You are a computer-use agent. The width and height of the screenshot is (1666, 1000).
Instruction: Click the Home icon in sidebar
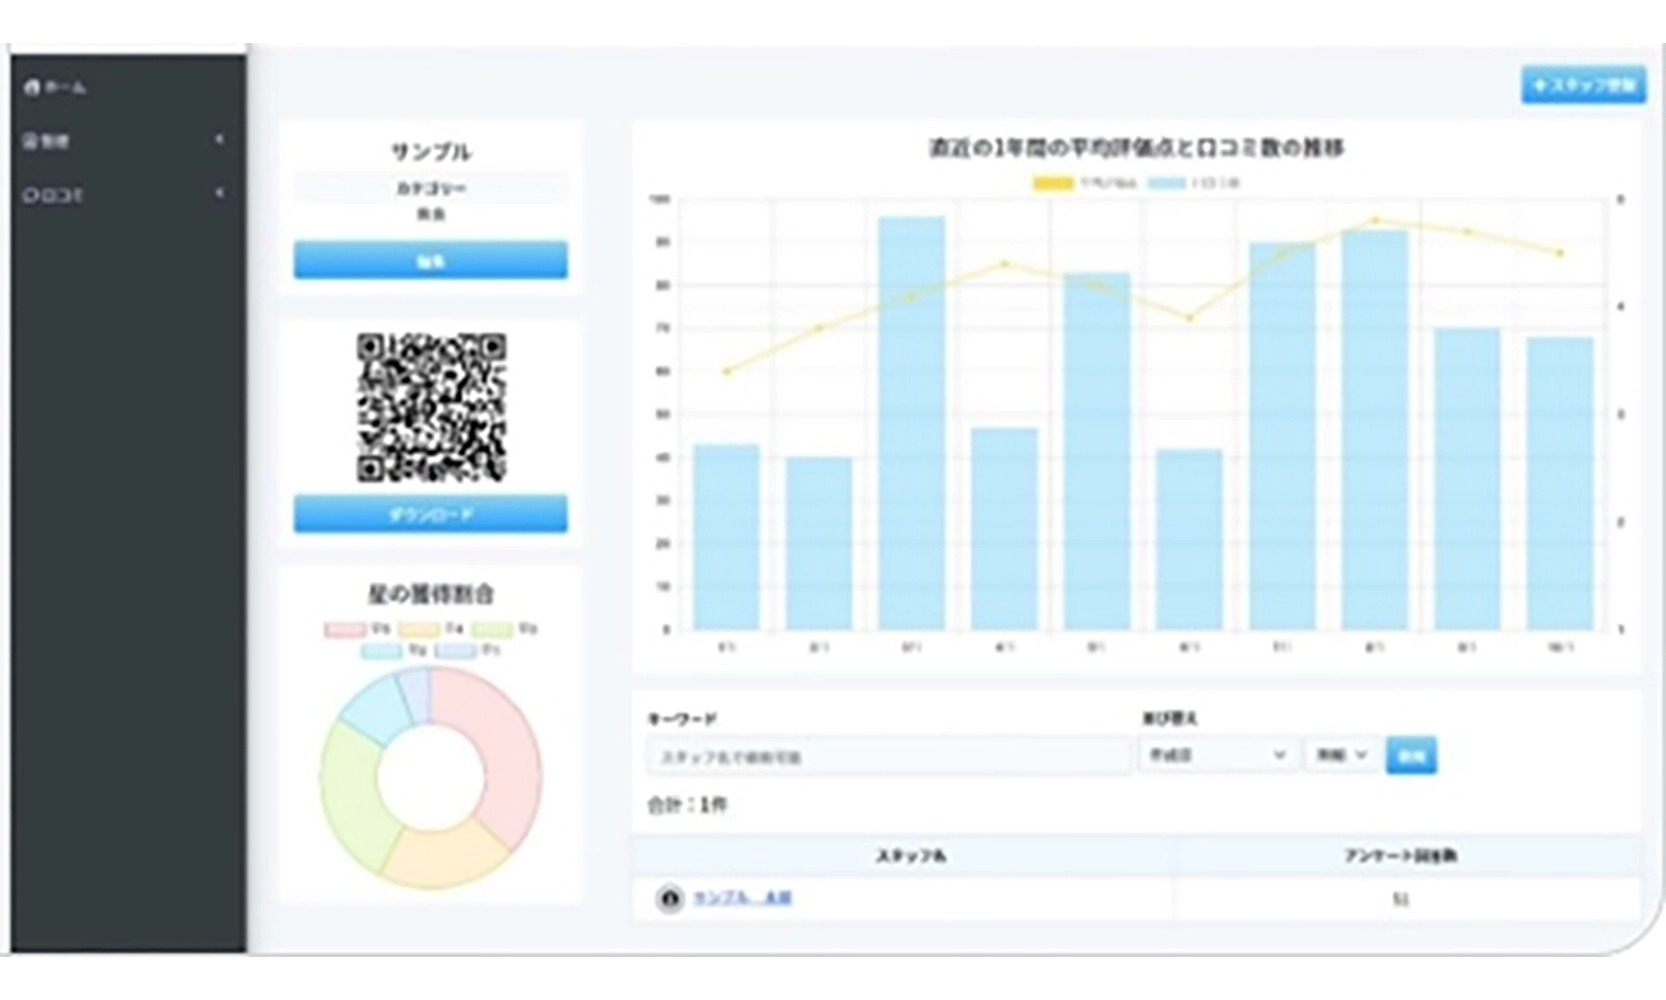(32, 88)
